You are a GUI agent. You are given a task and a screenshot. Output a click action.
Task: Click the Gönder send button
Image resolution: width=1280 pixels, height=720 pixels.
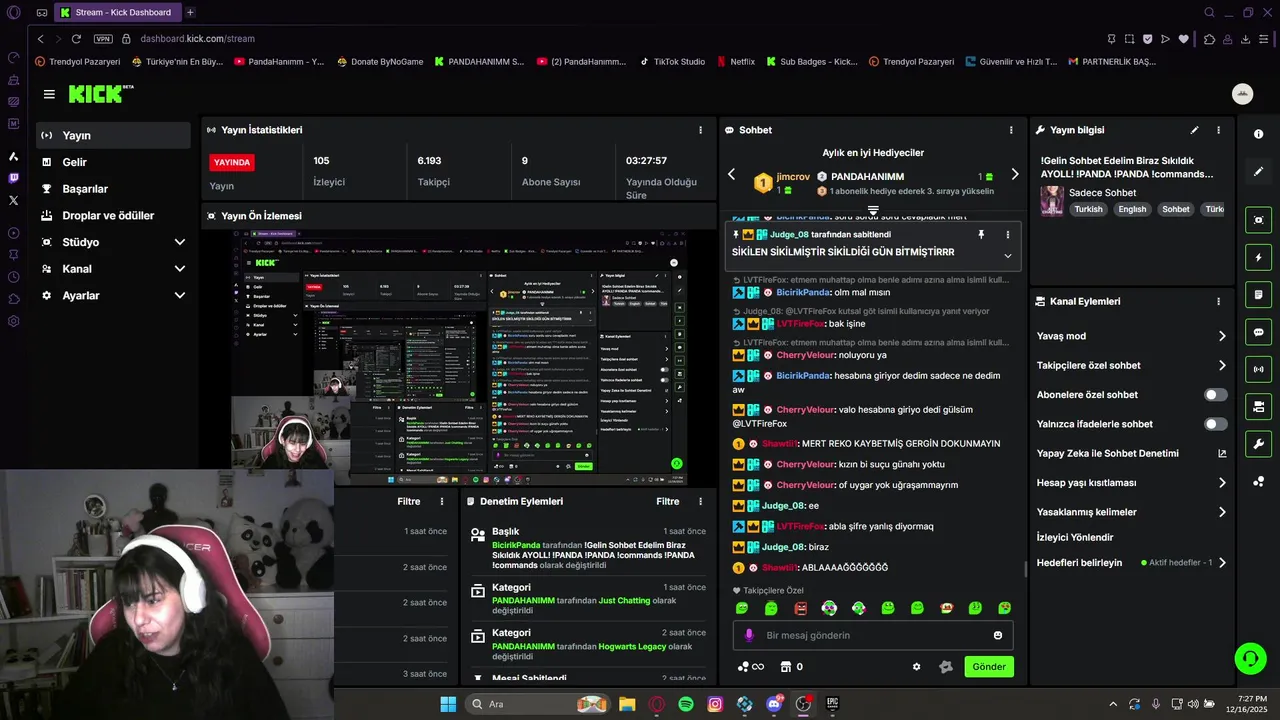point(989,667)
